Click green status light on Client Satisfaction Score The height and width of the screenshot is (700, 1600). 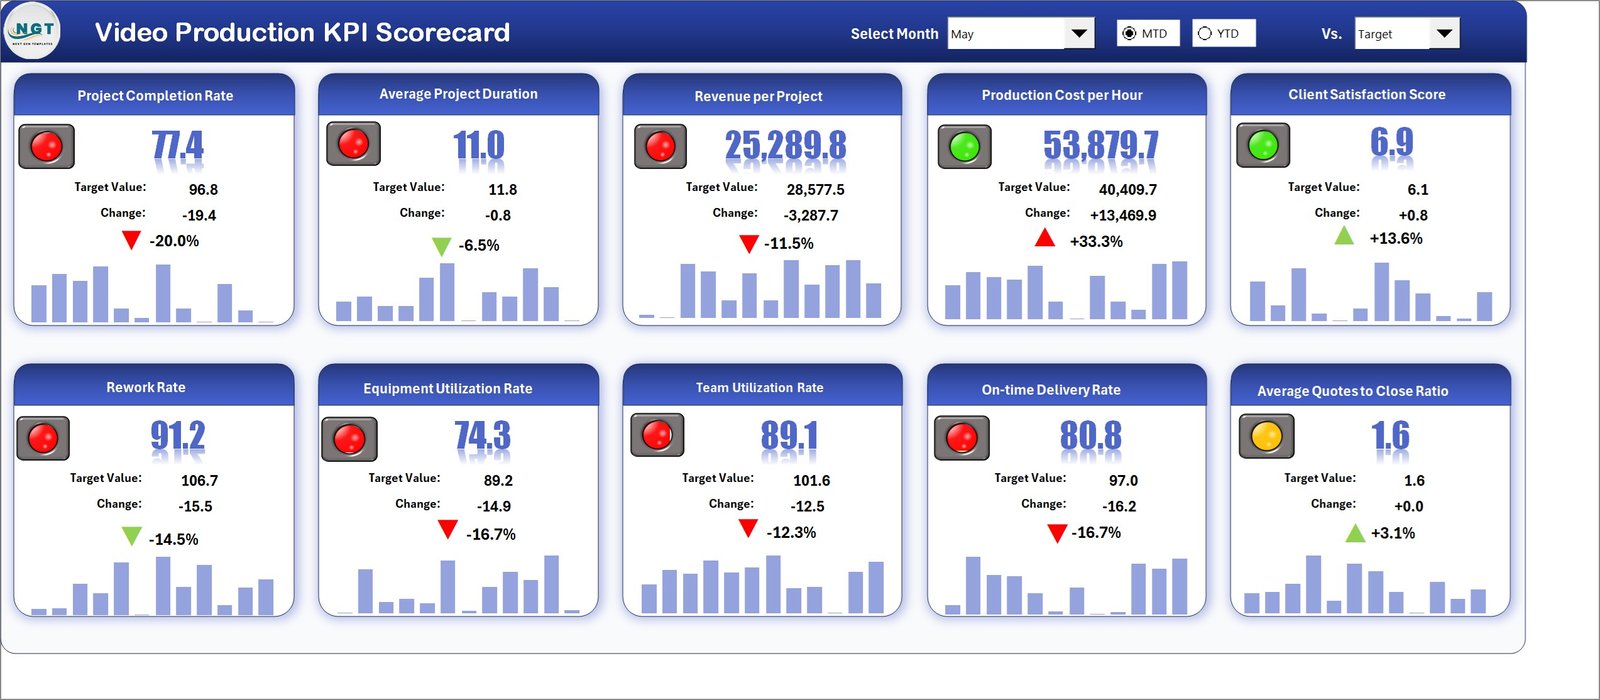1263,145
